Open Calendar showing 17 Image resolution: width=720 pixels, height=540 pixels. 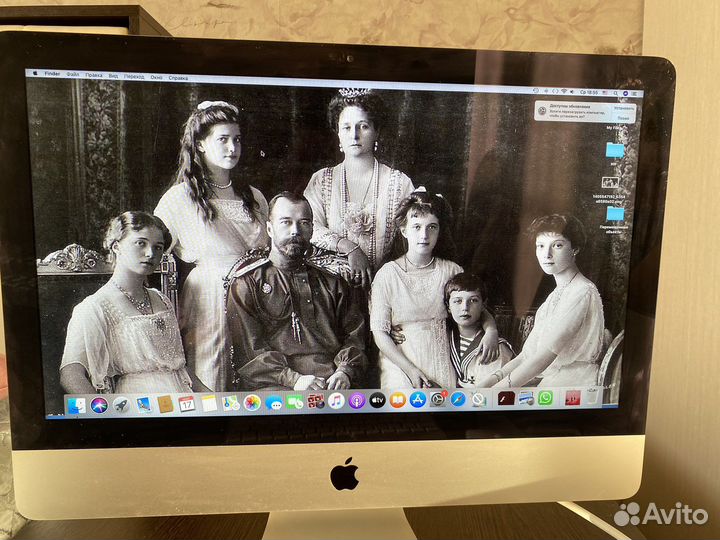[186, 404]
